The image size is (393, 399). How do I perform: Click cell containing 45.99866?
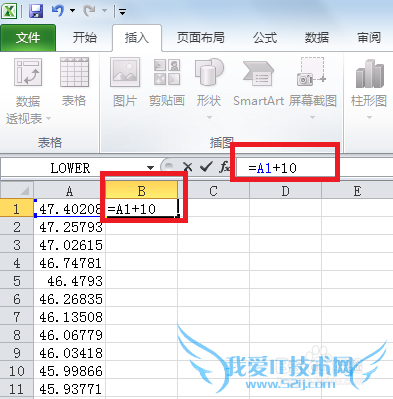click(69, 371)
